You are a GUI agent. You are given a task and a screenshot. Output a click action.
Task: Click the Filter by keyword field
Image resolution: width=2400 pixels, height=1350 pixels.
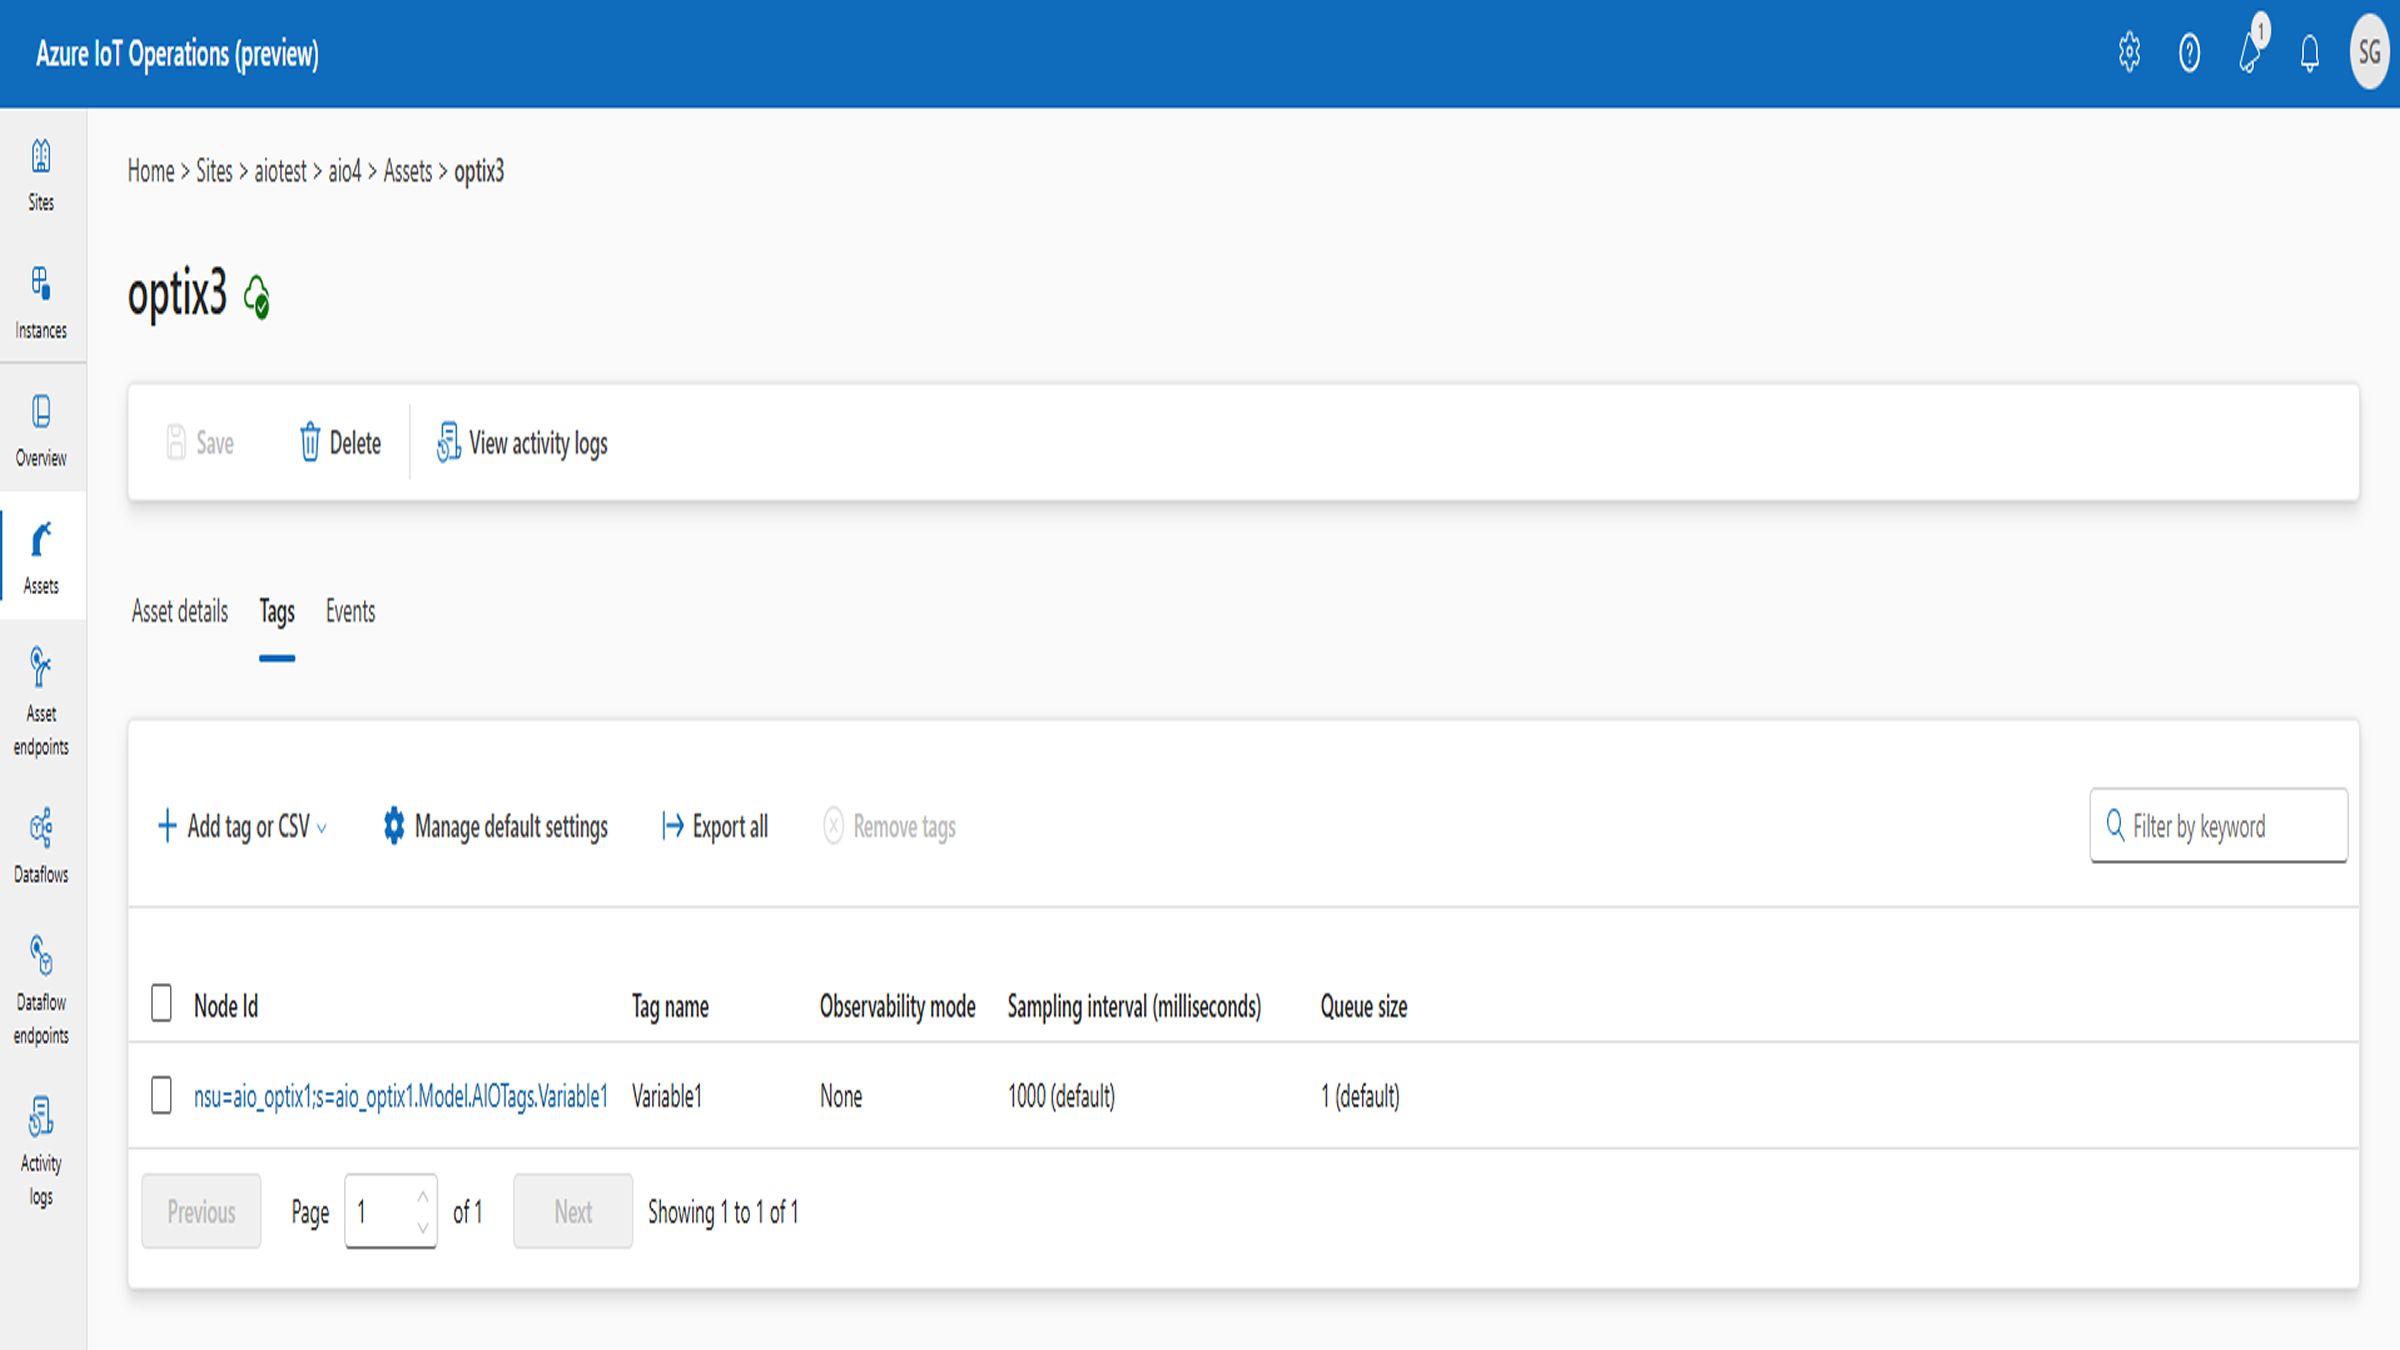tap(2218, 826)
